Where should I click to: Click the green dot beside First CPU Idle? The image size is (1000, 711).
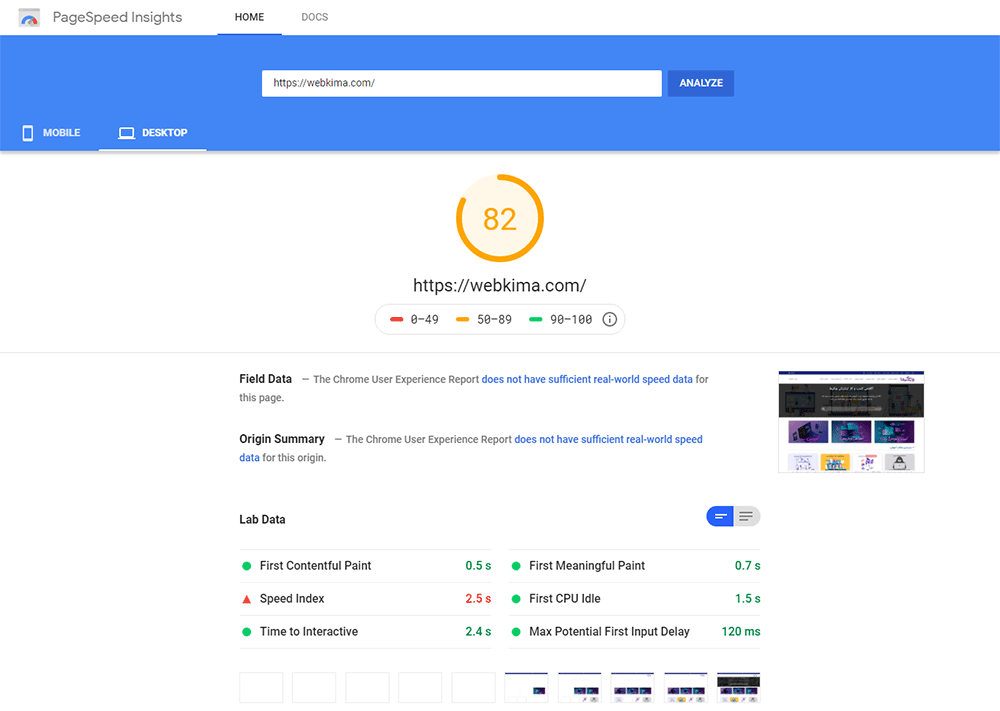click(516, 599)
